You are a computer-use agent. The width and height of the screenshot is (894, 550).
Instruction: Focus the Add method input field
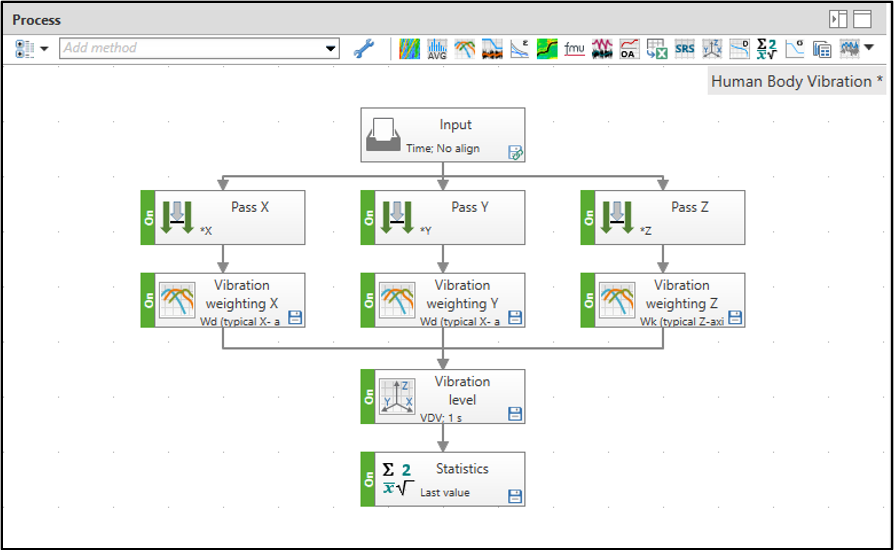[x=191, y=48]
